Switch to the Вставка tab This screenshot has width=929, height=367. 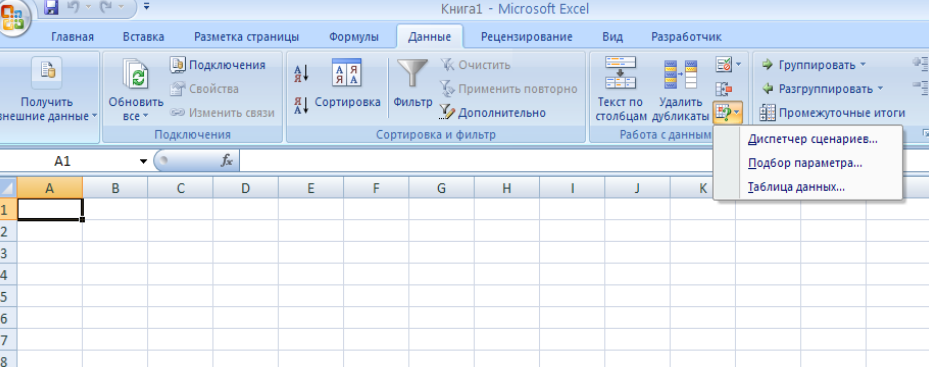tap(143, 37)
